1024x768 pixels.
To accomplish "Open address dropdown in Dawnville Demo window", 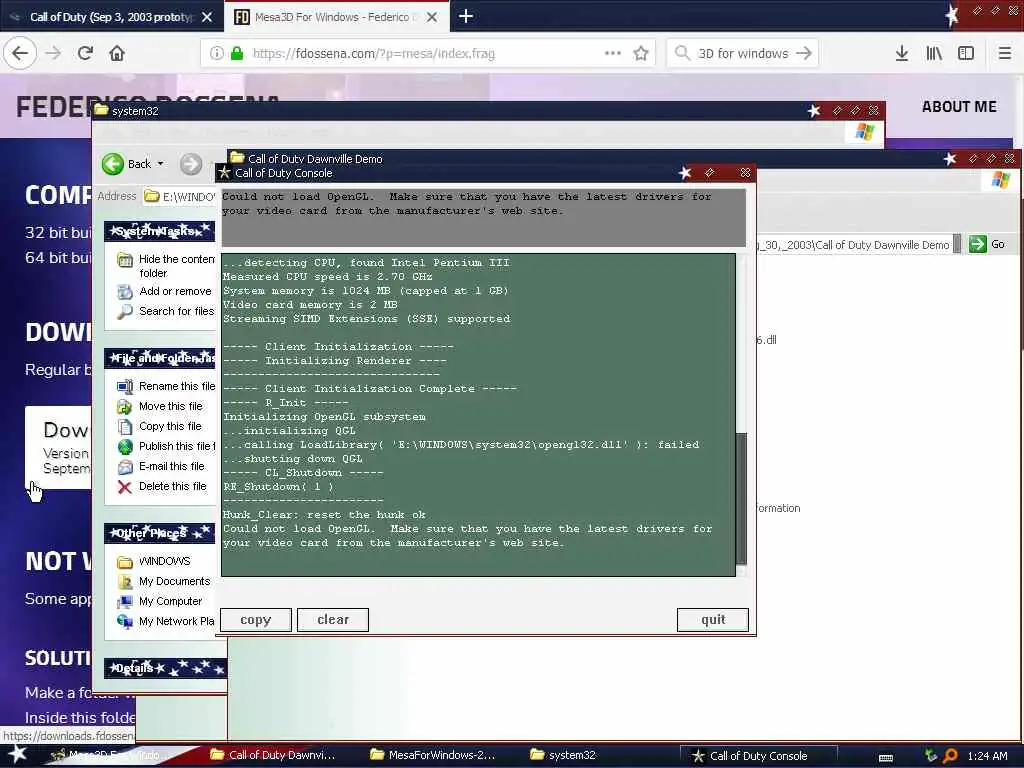I will click(957, 244).
